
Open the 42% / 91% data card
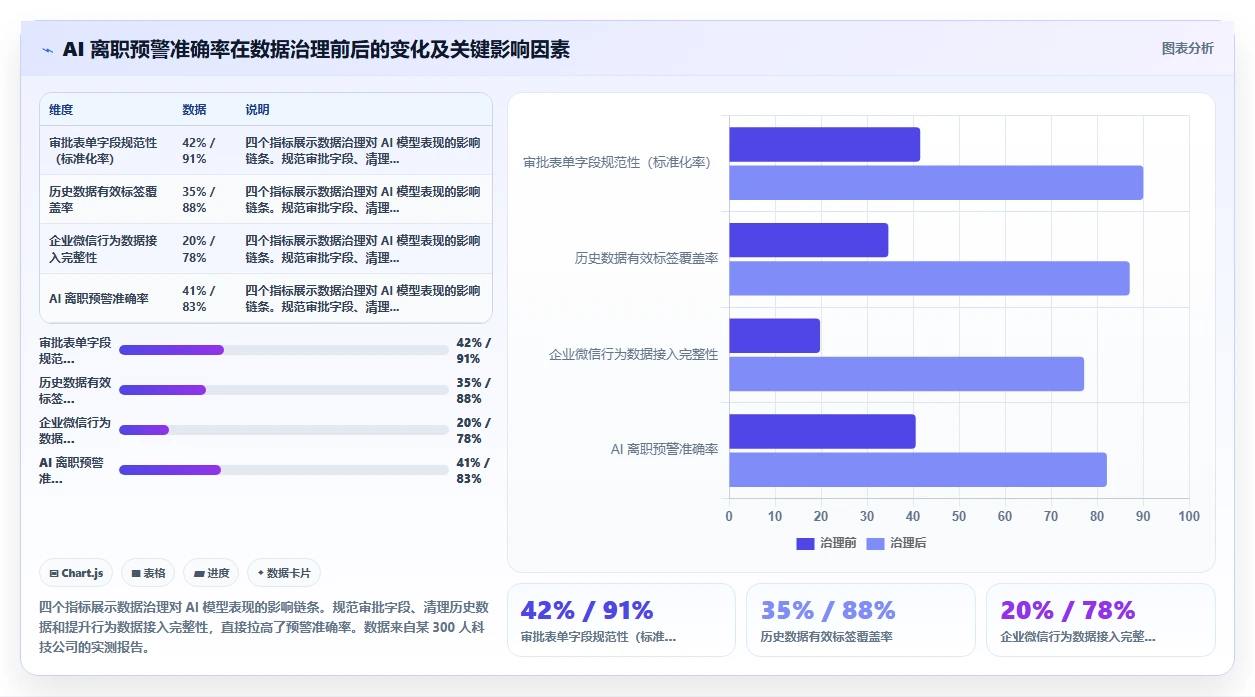(621, 620)
